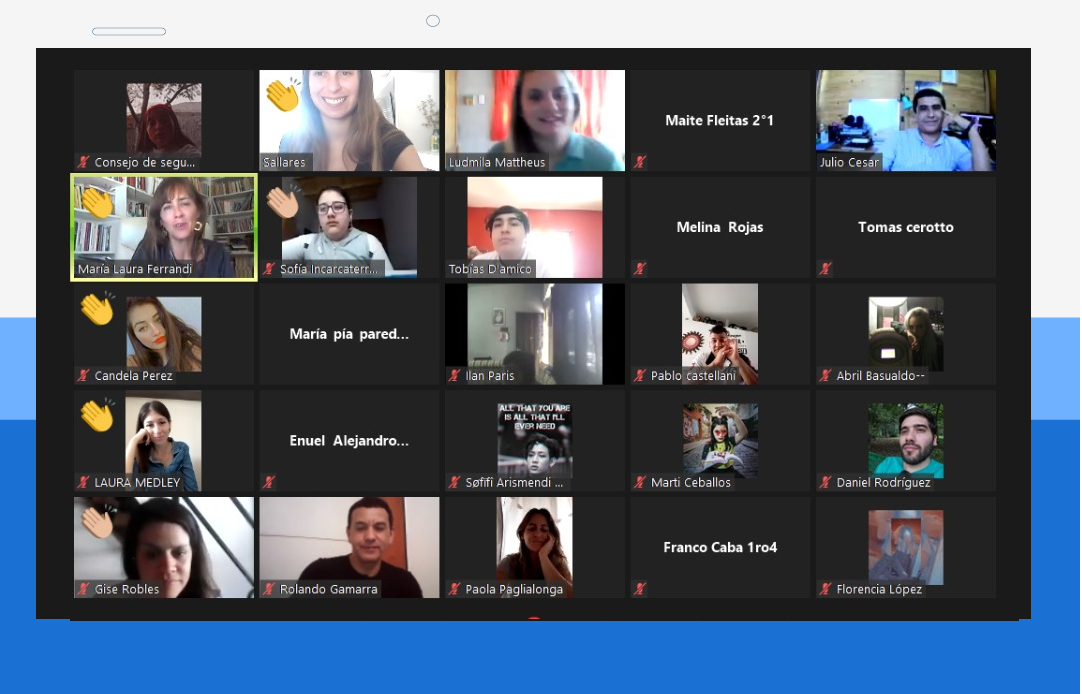Click muted mic icon beside Florencia López
The width and height of the screenshot is (1082, 694).
826,590
